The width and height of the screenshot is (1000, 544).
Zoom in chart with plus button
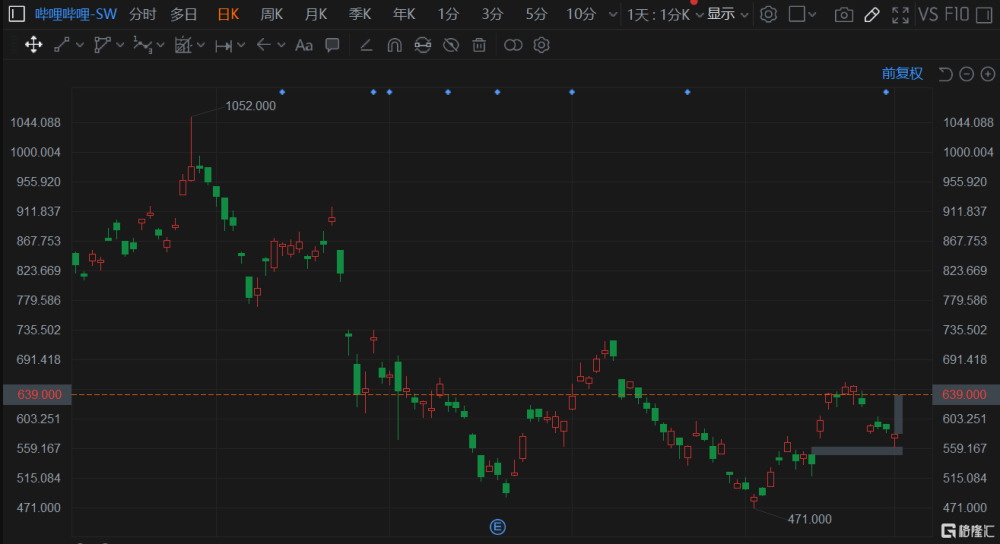988,73
